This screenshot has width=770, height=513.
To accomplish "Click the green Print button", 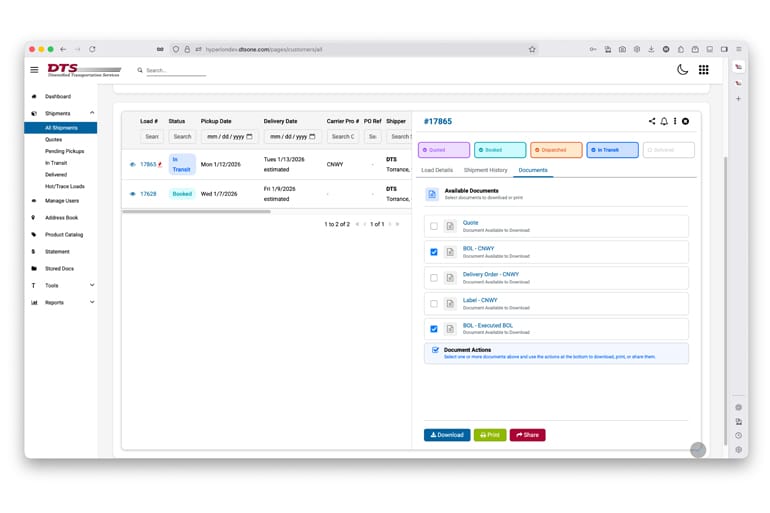I will coord(490,435).
